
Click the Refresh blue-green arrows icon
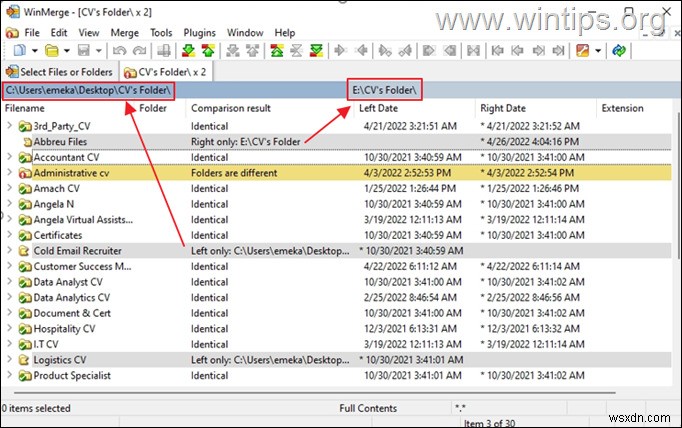click(x=619, y=51)
